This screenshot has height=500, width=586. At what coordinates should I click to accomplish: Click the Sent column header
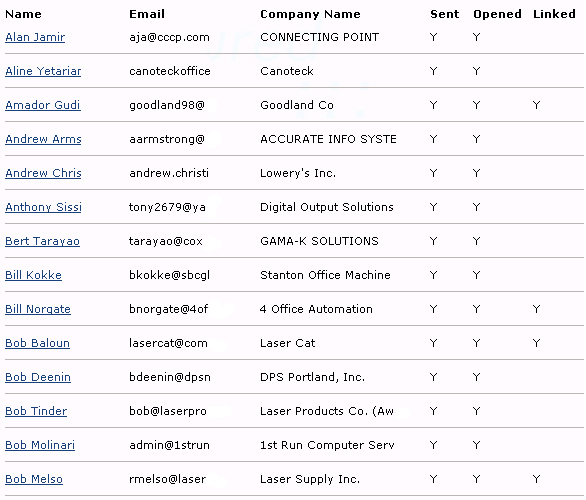coord(444,14)
